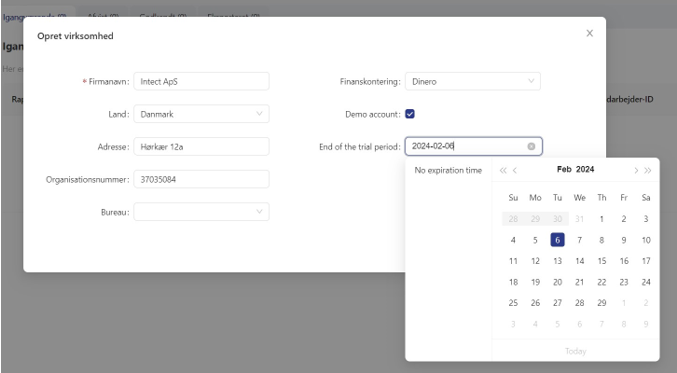
Task: Focus the Organisationsnummer input field
Action: point(201,179)
